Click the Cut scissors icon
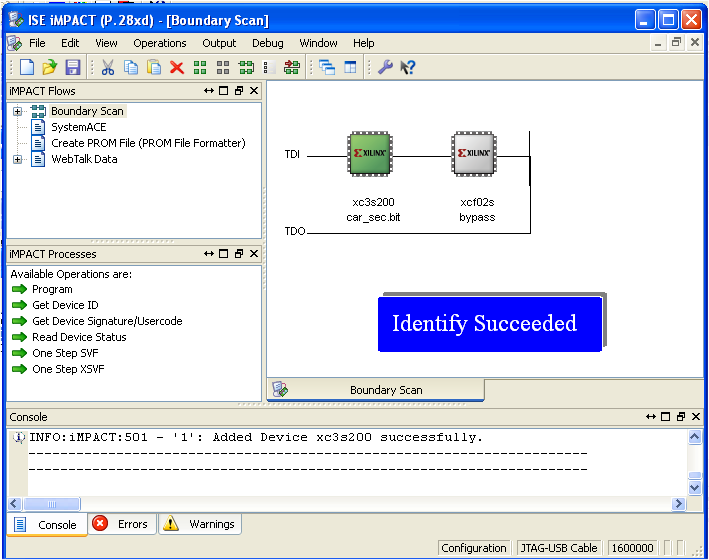 coord(107,67)
